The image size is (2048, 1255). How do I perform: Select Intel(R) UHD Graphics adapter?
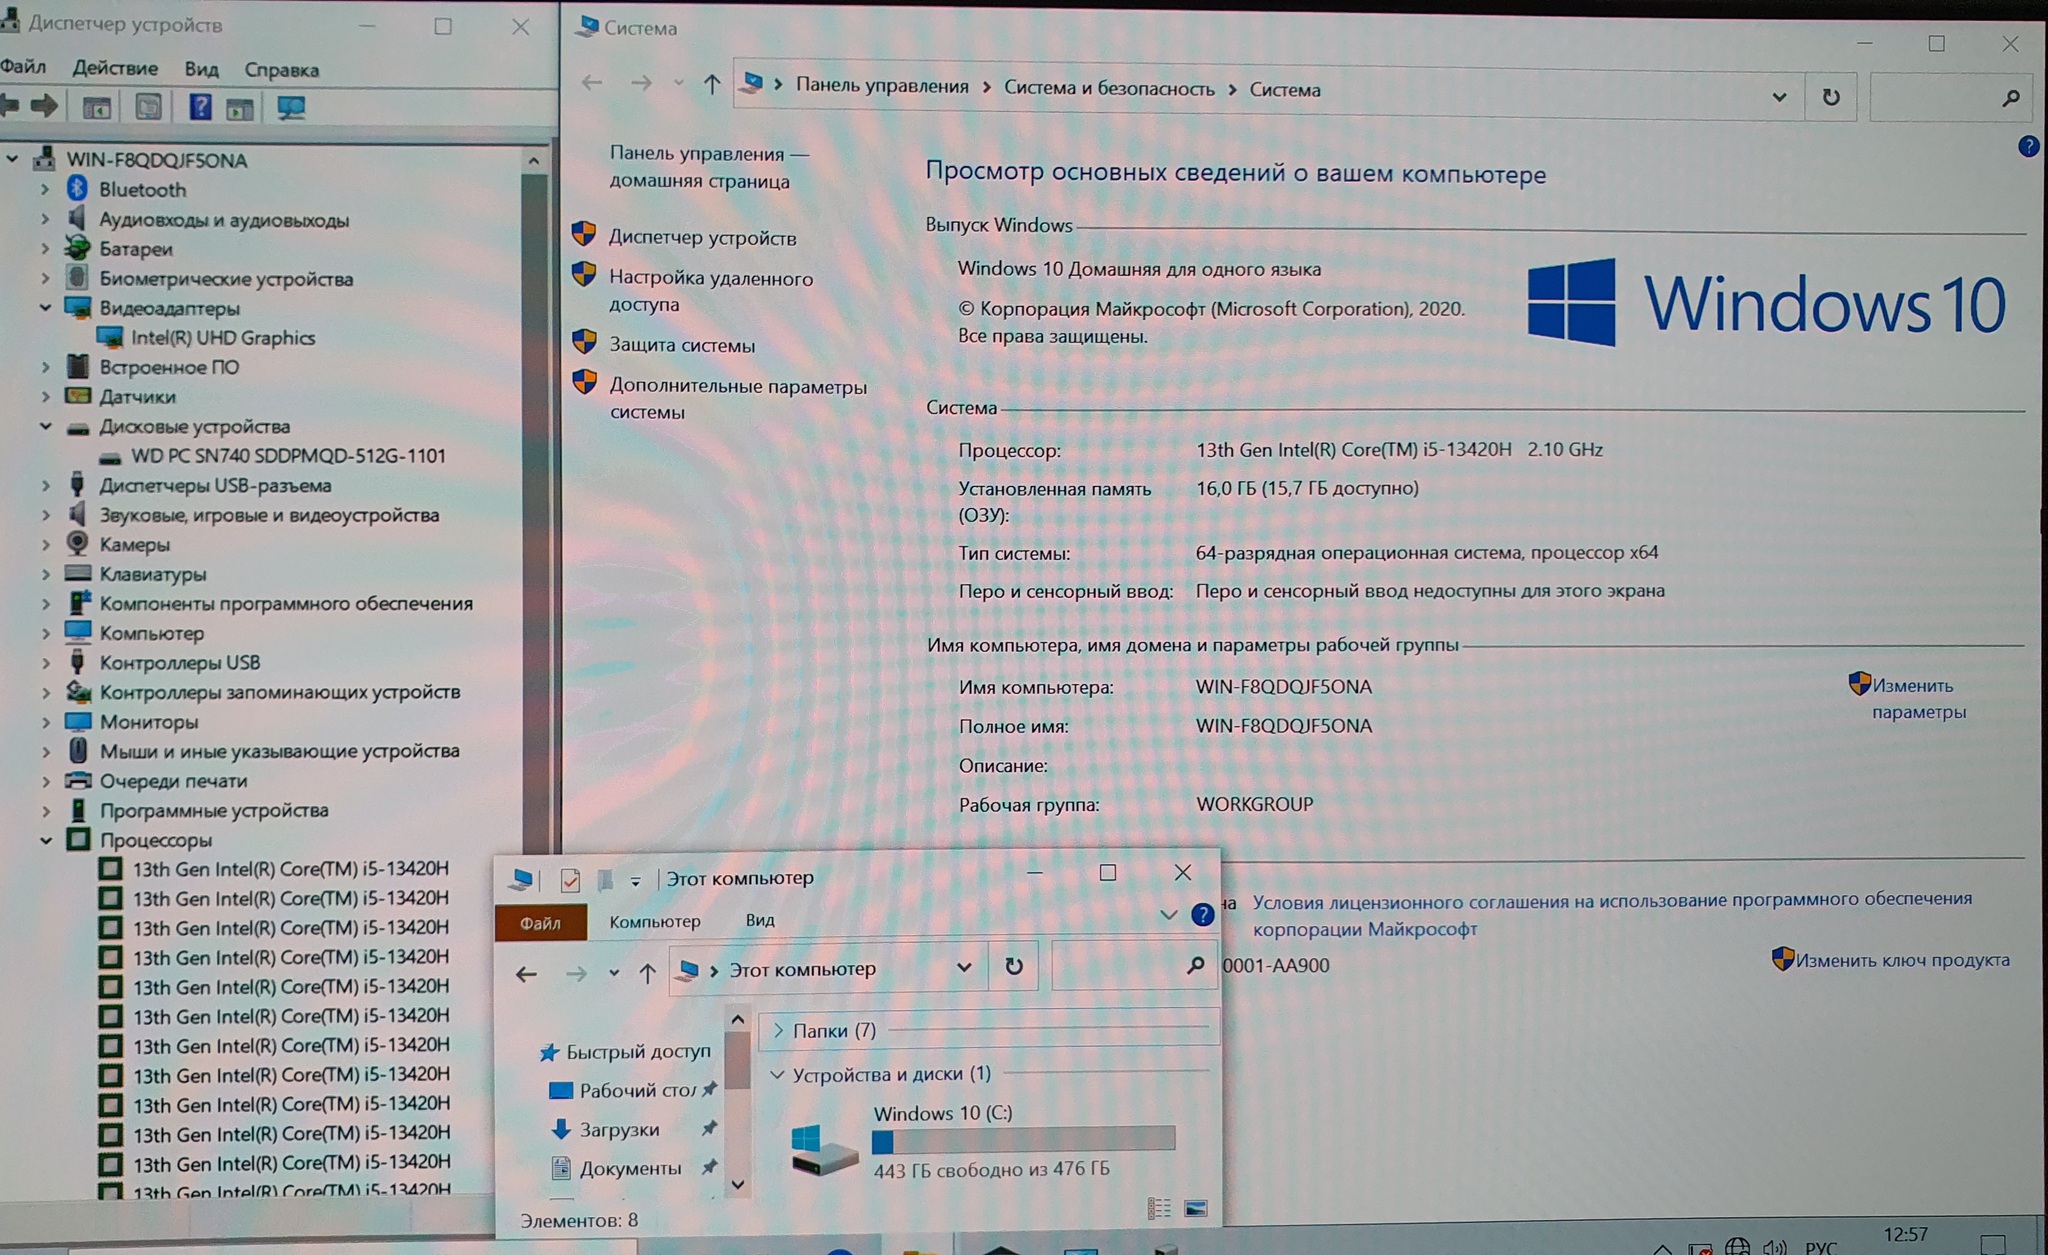coord(222,338)
